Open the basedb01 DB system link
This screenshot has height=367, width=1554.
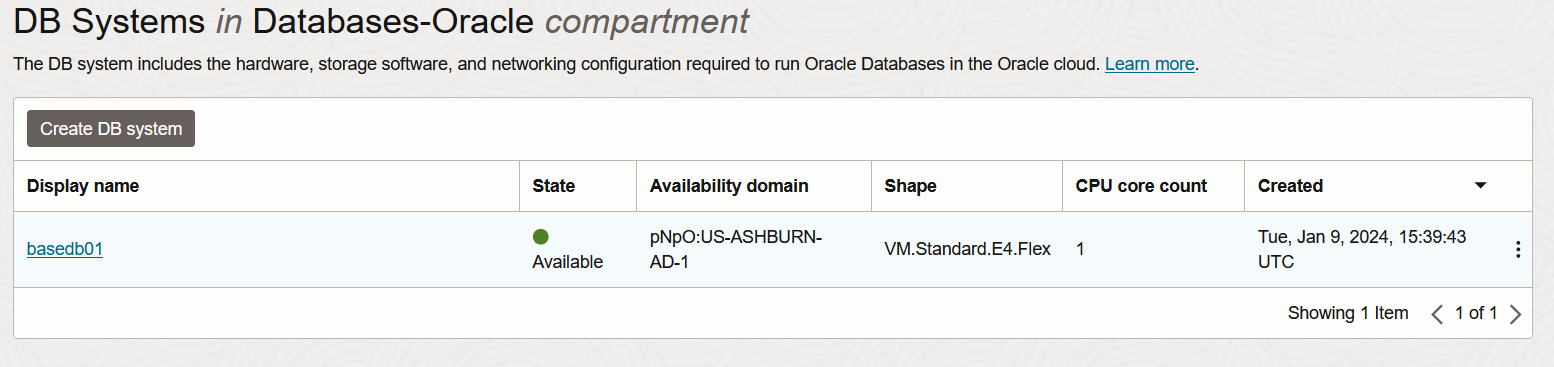(64, 249)
